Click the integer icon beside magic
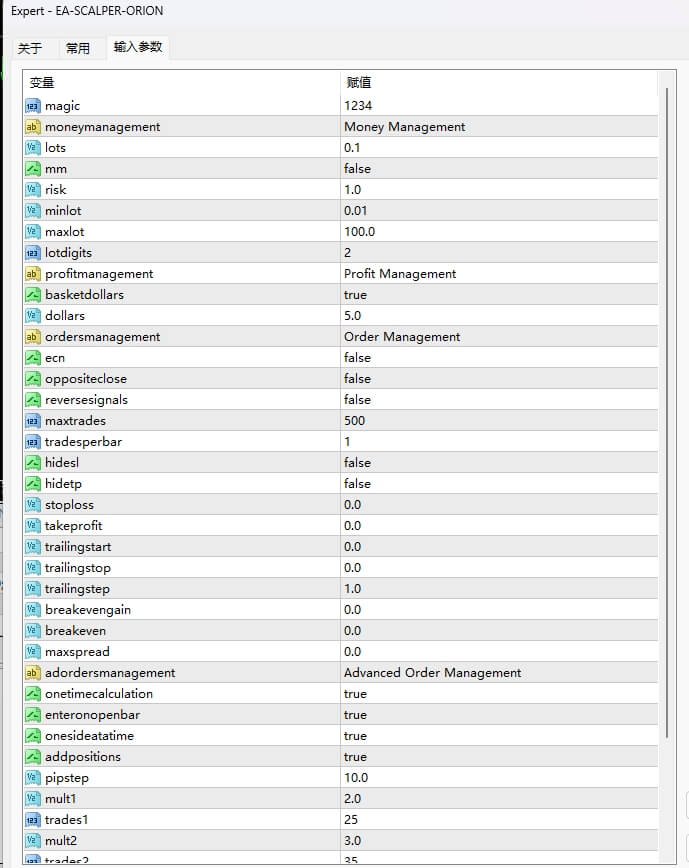Image resolution: width=689 pixels, height=868 pixels. (x=32, y=106)
